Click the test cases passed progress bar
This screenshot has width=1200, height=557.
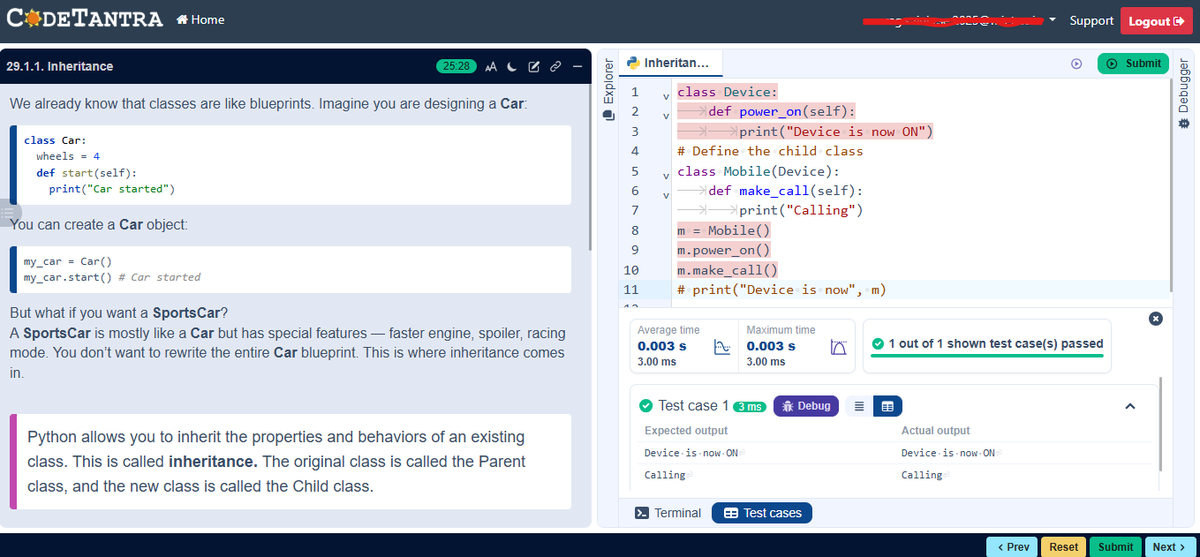[987, 354]
